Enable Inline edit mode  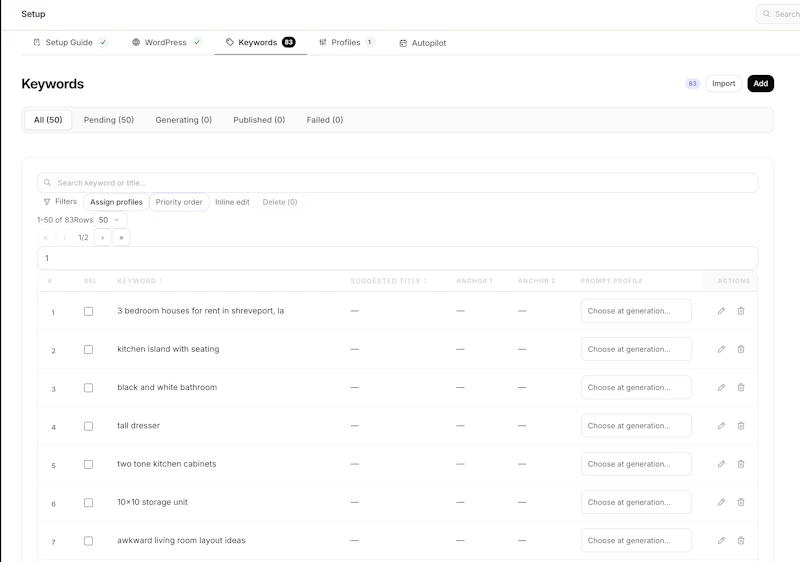[x=232, y=202]
